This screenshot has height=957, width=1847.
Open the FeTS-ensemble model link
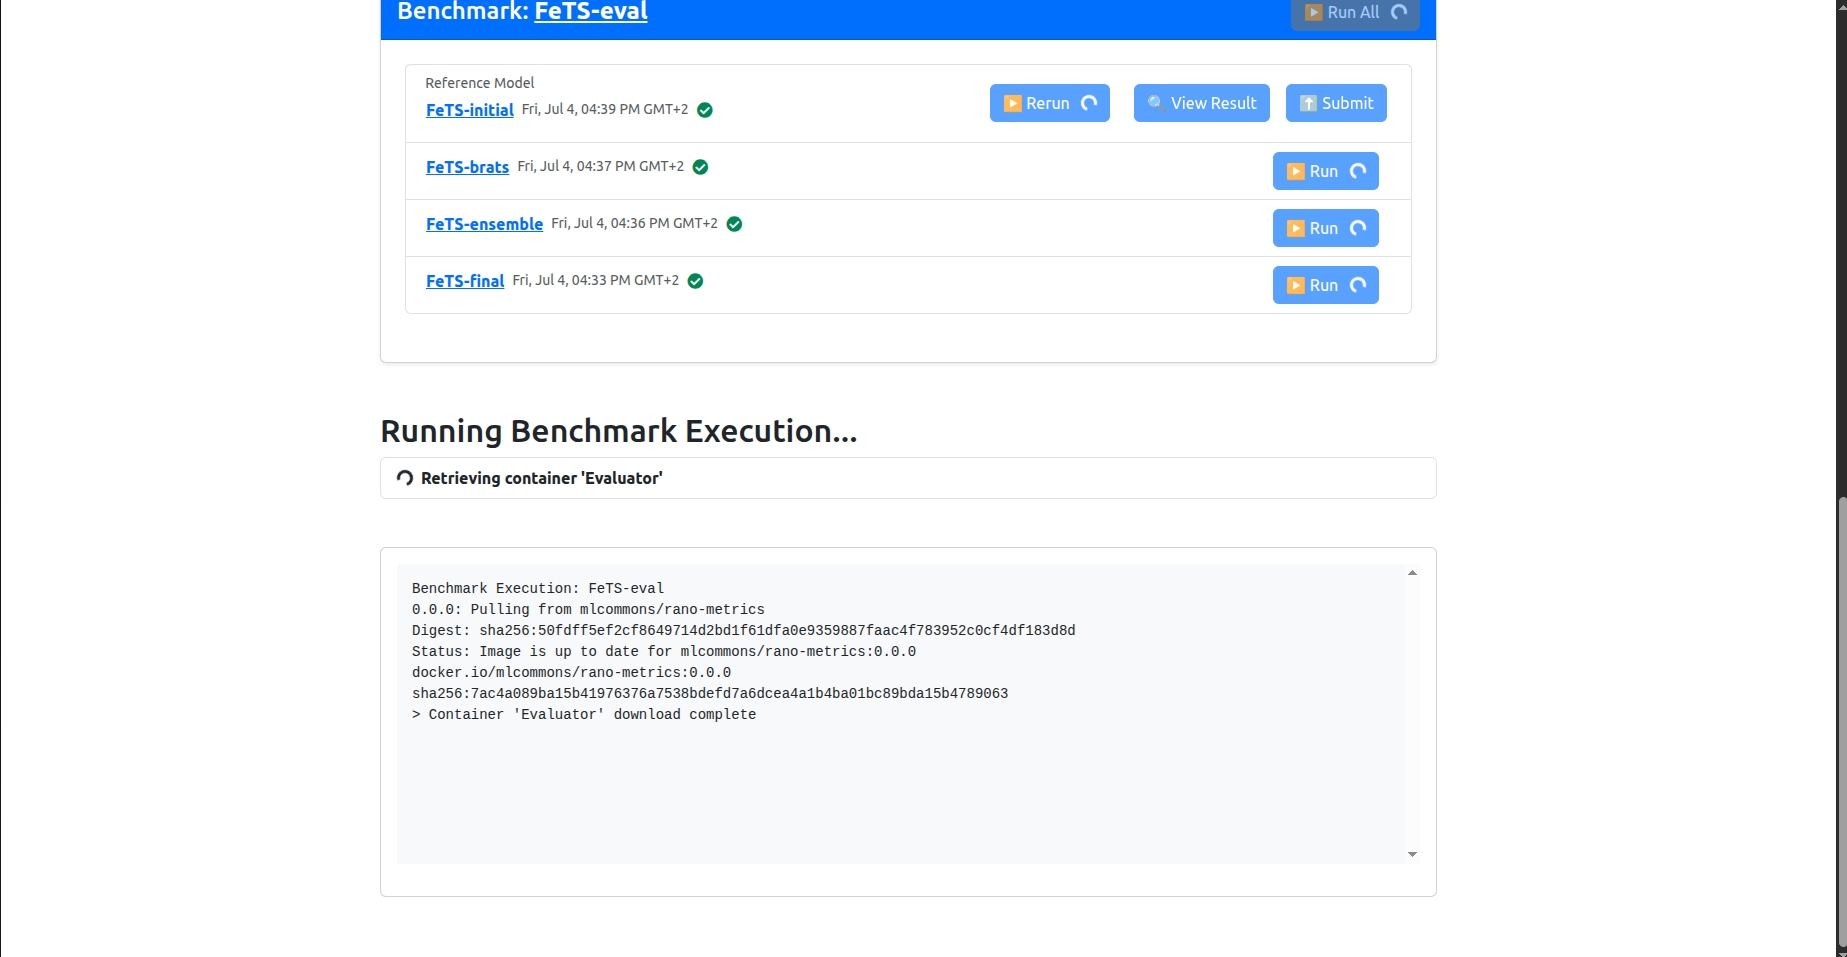click(484, 224)
